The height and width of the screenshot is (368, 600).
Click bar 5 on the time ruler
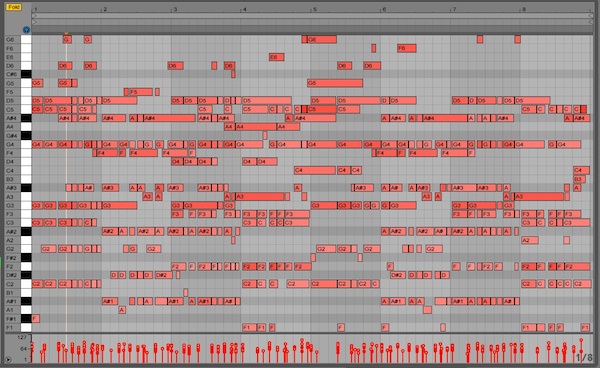[x=315, y=9]
